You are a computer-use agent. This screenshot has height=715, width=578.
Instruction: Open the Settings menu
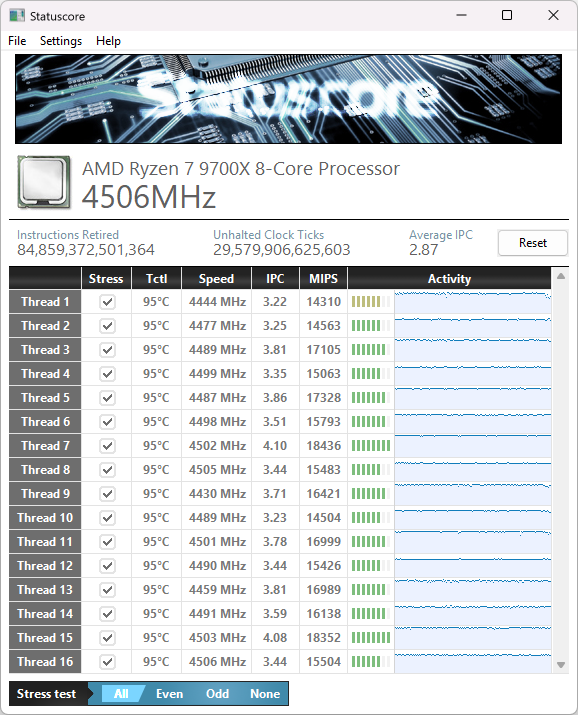click(61, 41)
